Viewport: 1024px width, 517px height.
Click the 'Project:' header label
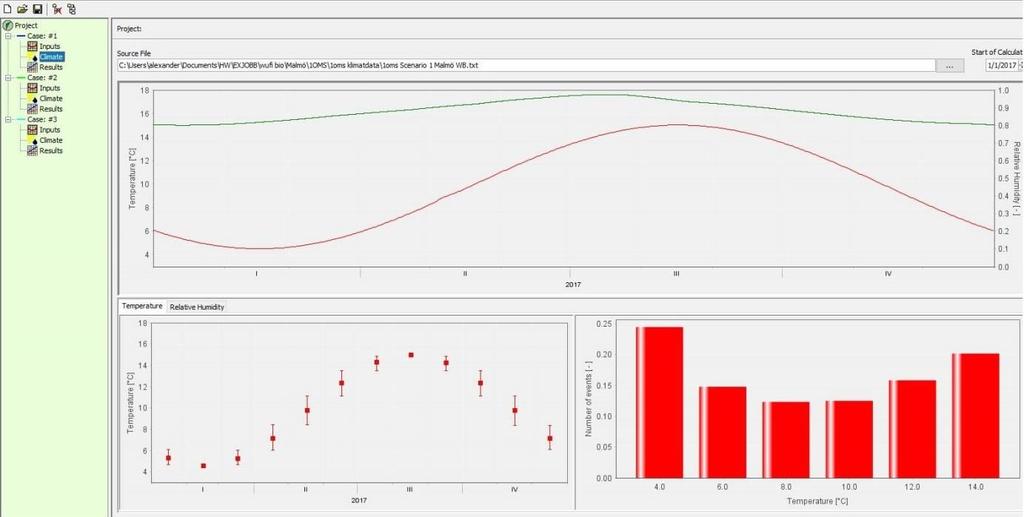tap(129, 29)
